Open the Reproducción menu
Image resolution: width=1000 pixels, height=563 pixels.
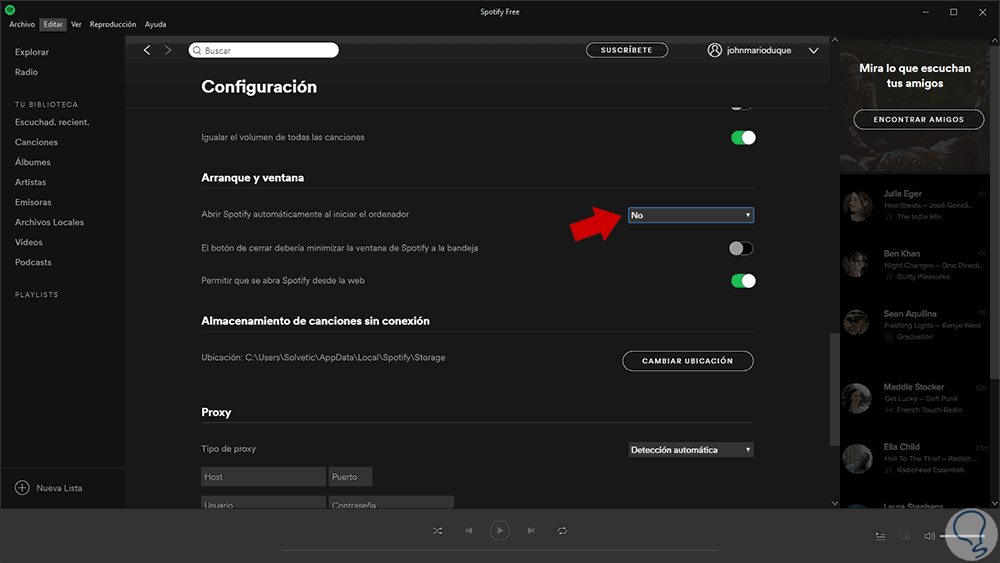tap(113, 24)
